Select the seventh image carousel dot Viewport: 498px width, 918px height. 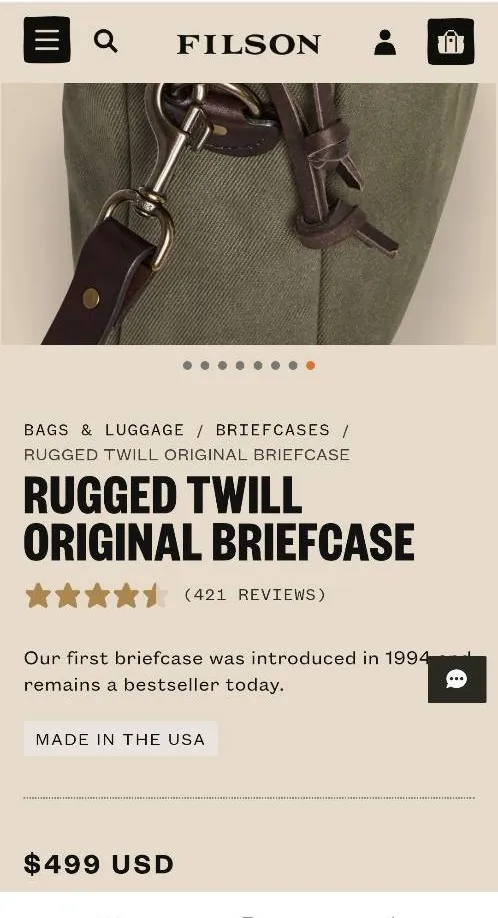coord(293,365)
